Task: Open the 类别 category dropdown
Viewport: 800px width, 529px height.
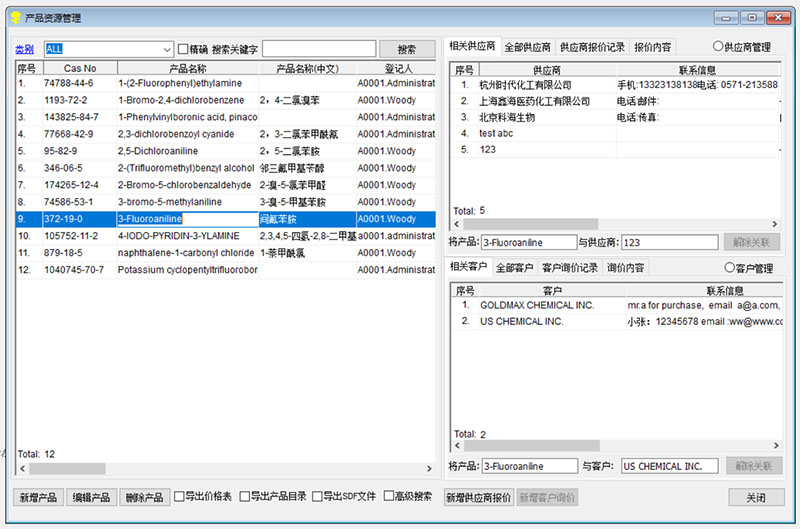Action: point(166,49)
